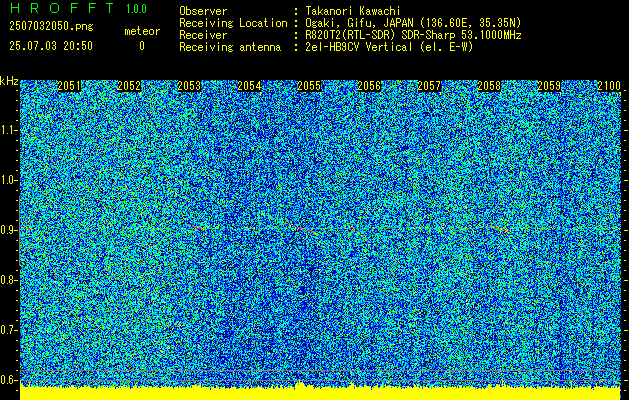
Task: Click the Receiving Location label
Action: point(233,23)
